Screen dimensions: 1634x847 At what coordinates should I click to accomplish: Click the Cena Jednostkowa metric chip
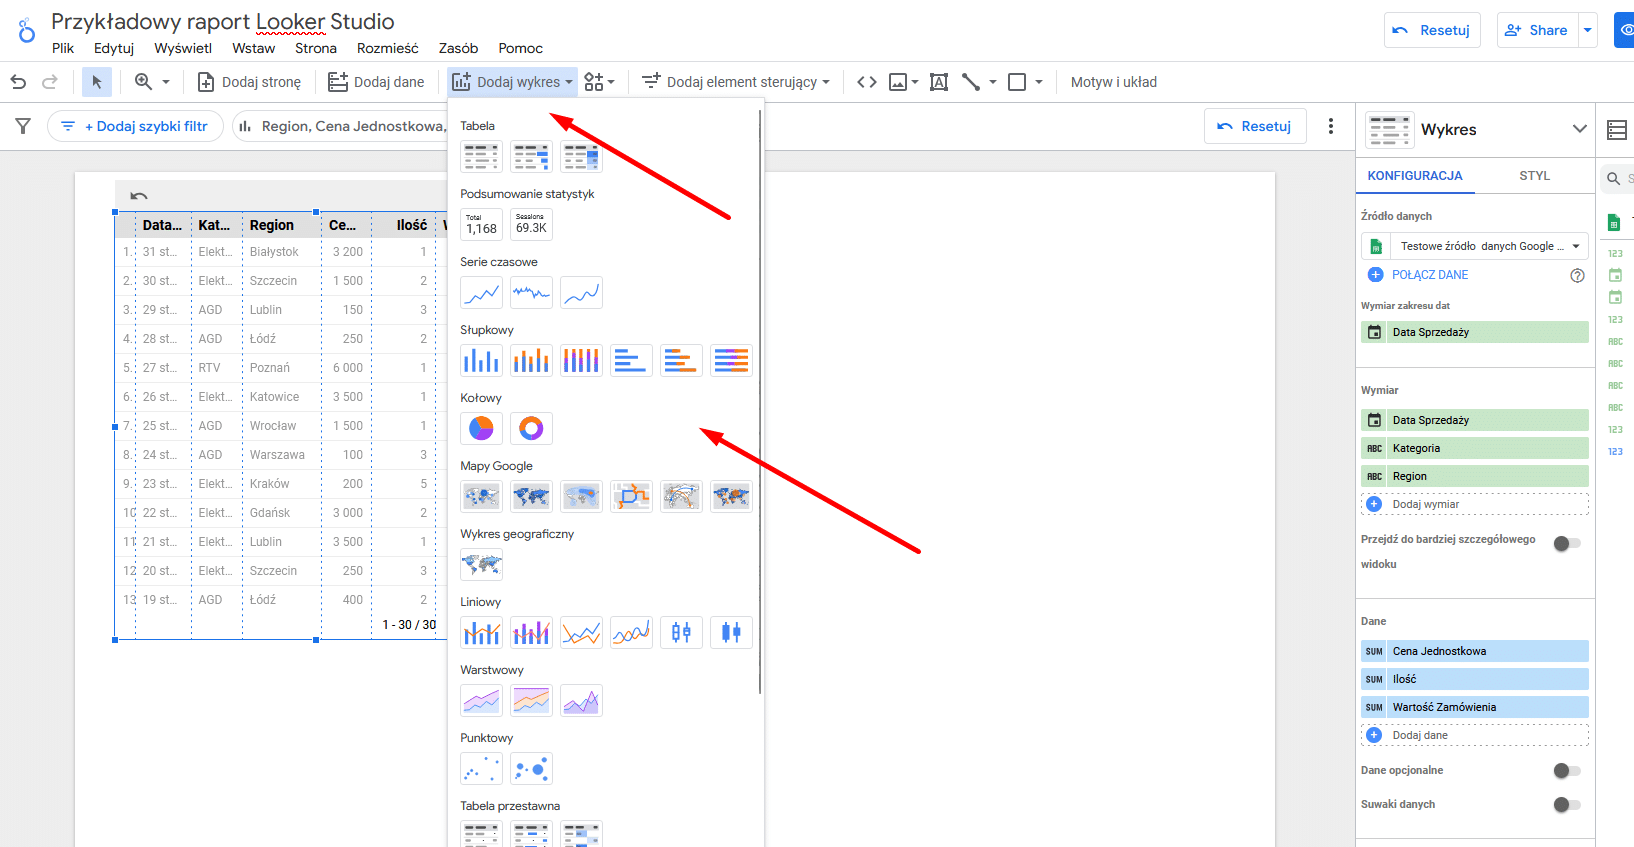tap(1475, 651)
